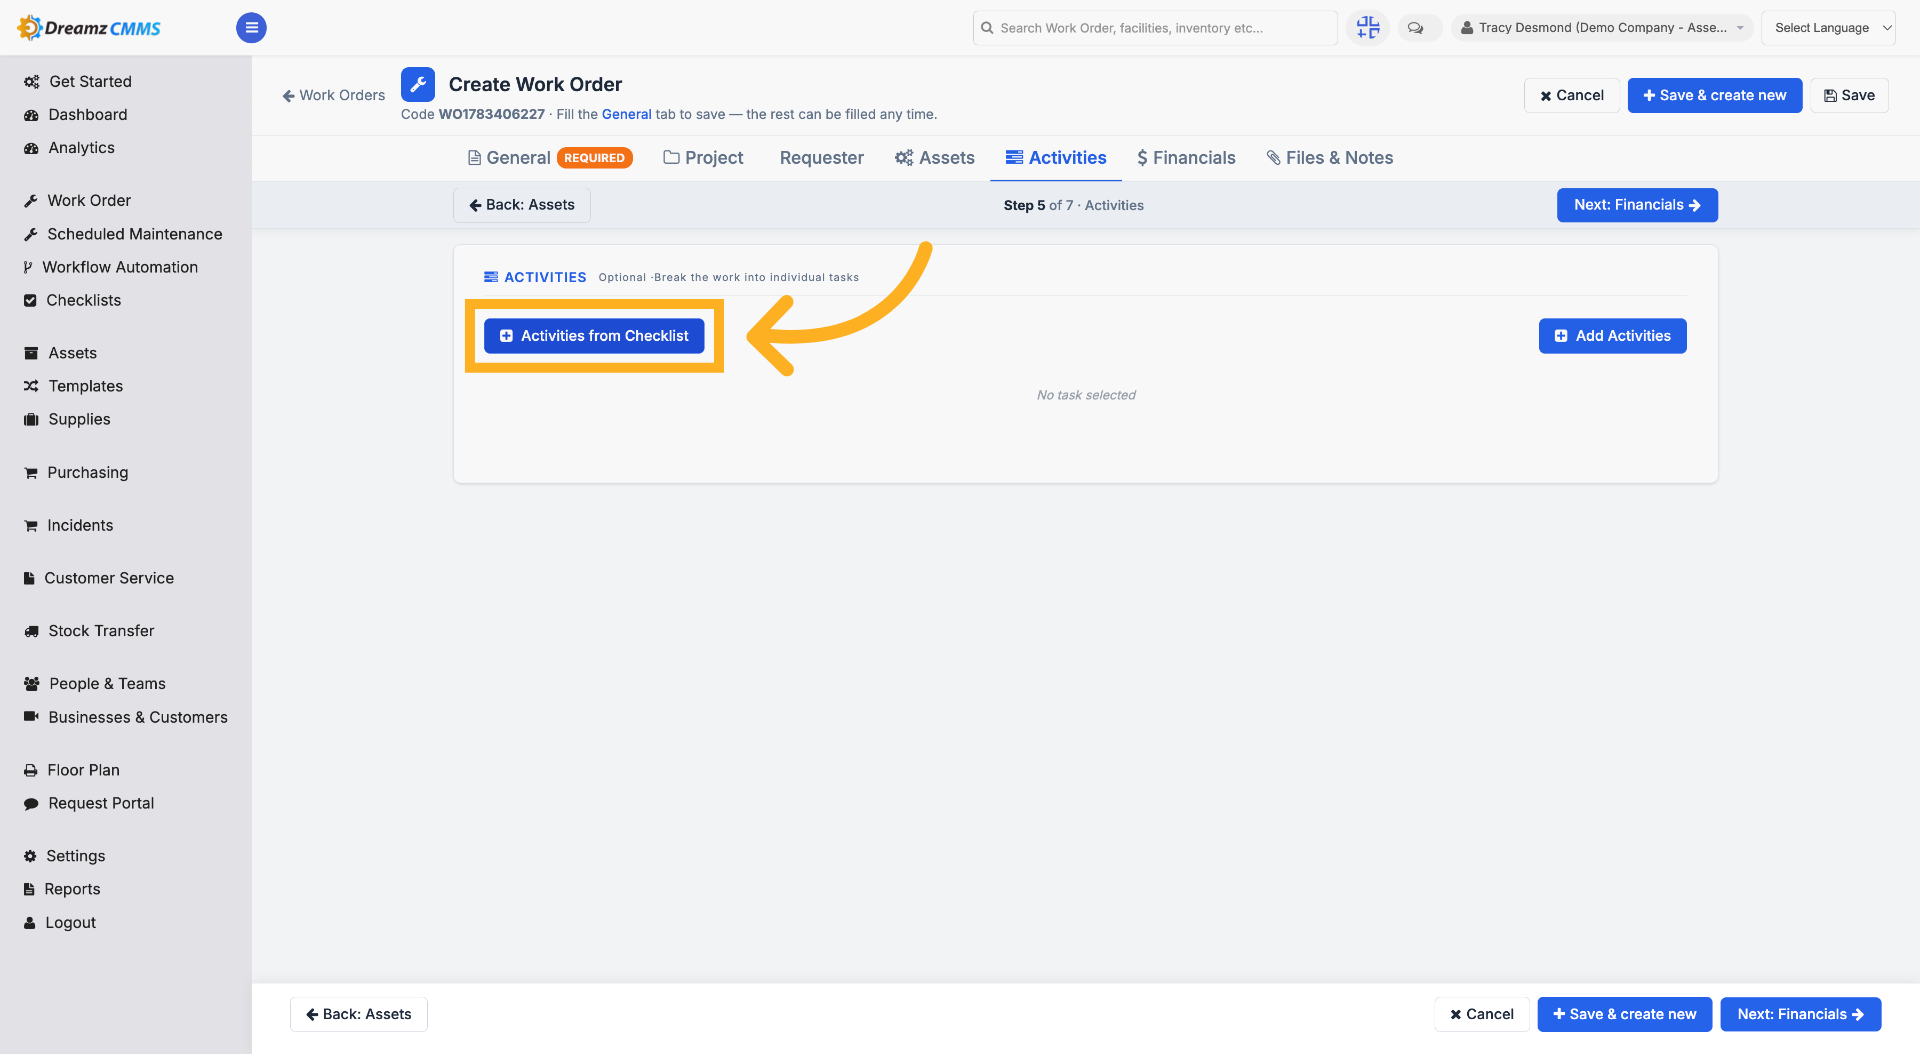Click the 'No task selected' text
Image resolution: width=1920 pixels, height=1054 pixels.
click(x=1086, y=395)
